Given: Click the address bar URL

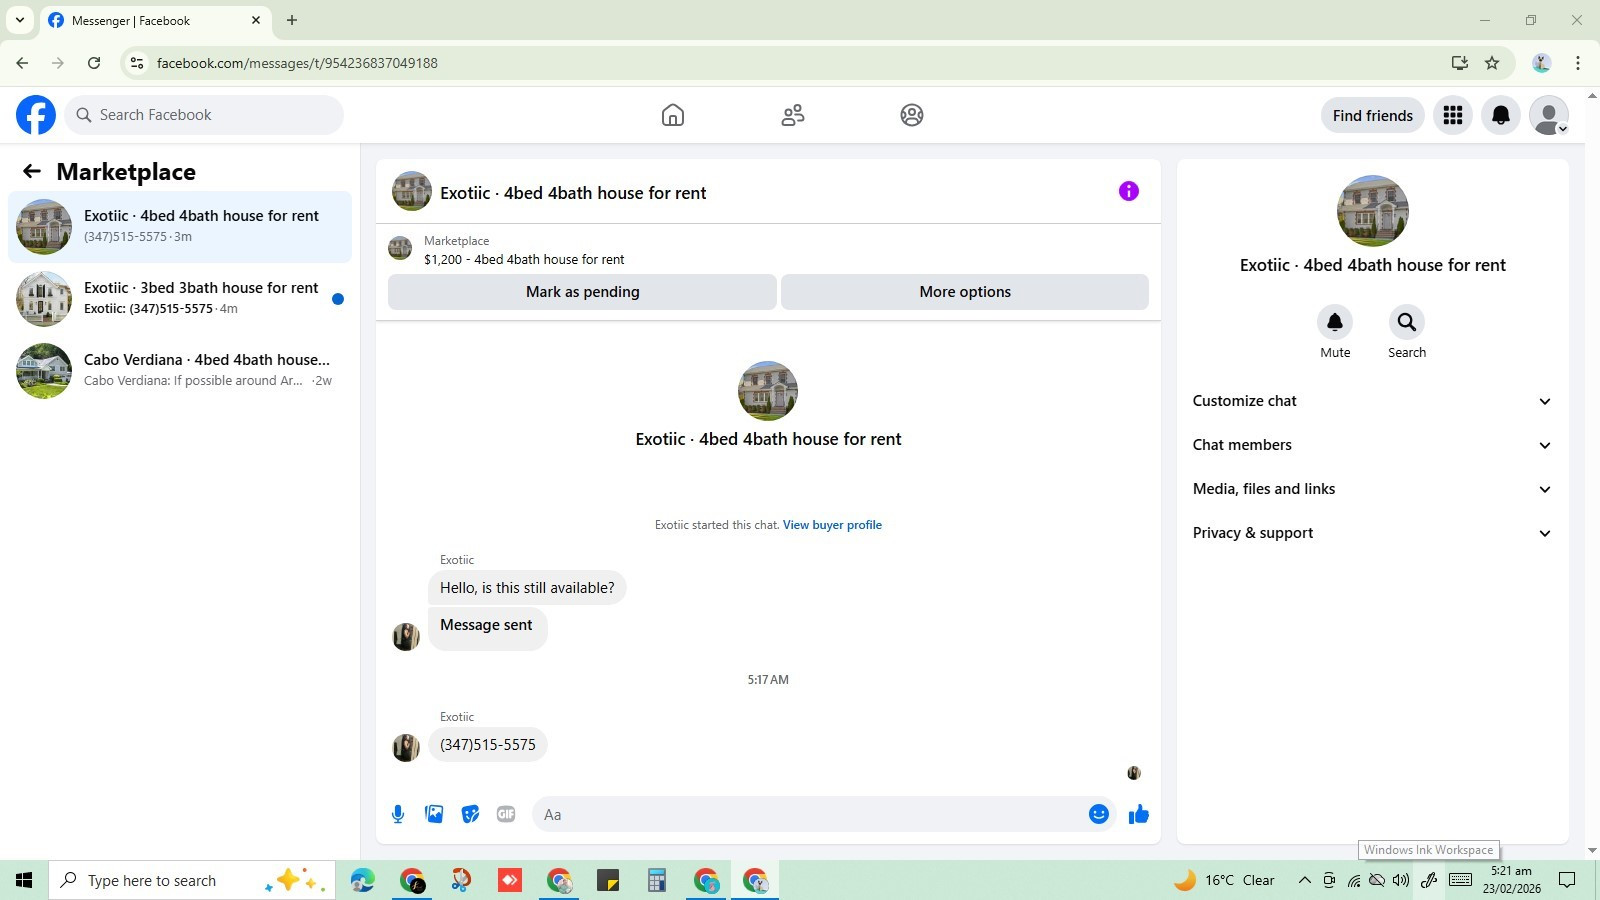Looking at the screenshot, I should pyautogui.click(x=297, y=63).
